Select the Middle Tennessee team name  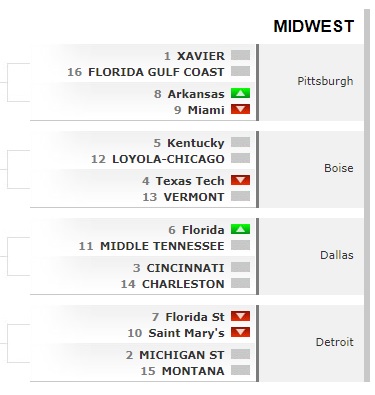[x=162, y=246]
